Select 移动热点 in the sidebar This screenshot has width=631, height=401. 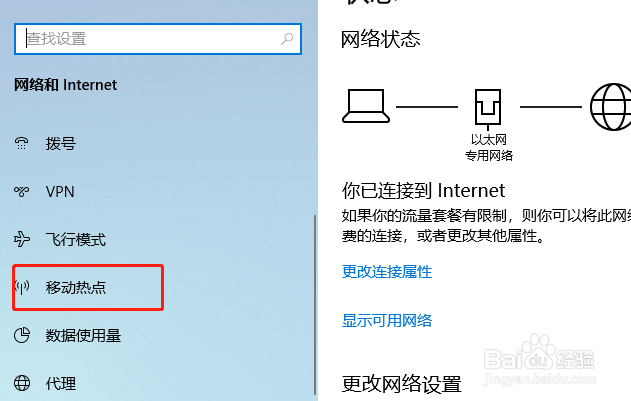coord(76,287)
